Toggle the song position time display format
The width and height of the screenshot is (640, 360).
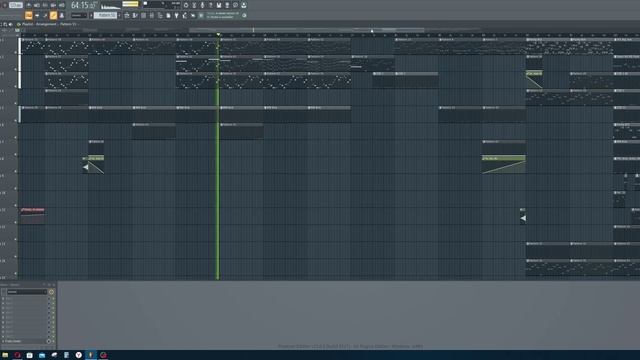pyautogui.click(x=85, y=5)
